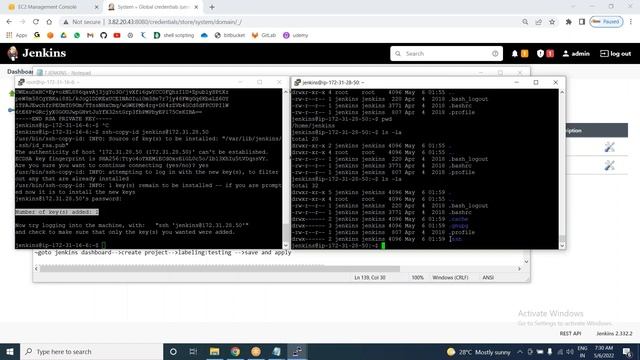This screenshot has height=360, width=640.
Task: Focus the Jenkins Search box
Action: tap(446, 53)
